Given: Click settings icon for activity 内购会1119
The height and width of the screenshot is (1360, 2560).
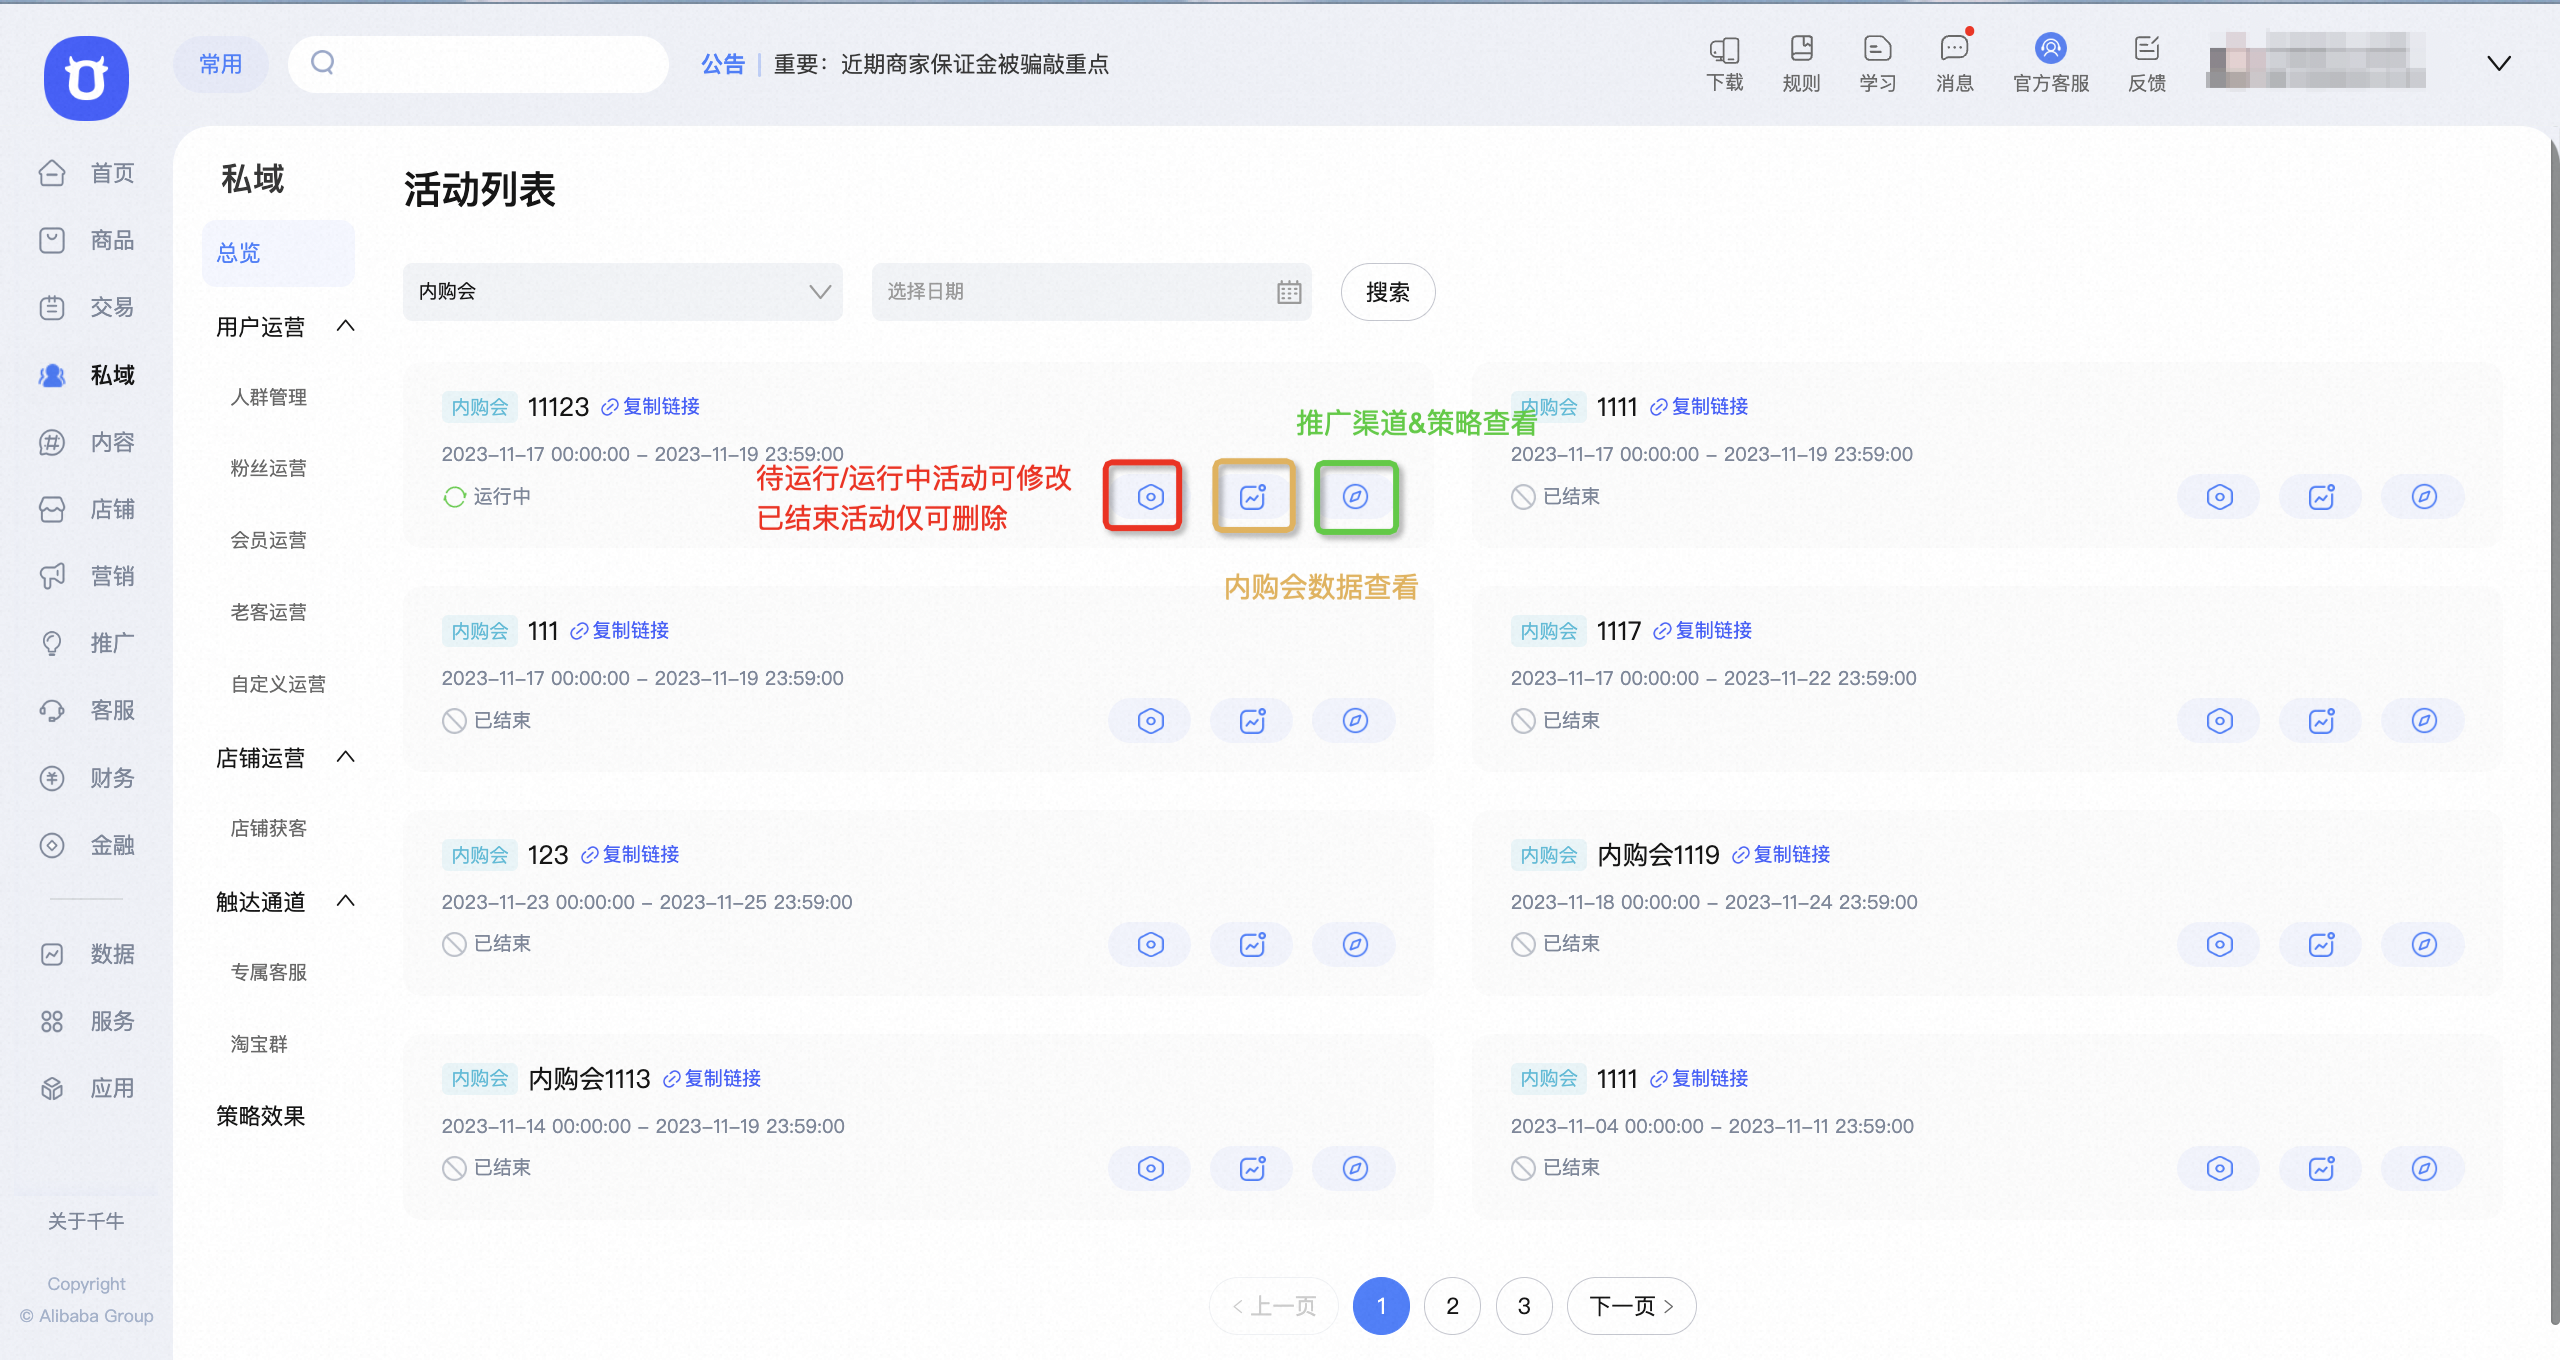Looking at the screenshot, I should point(2219,945).
